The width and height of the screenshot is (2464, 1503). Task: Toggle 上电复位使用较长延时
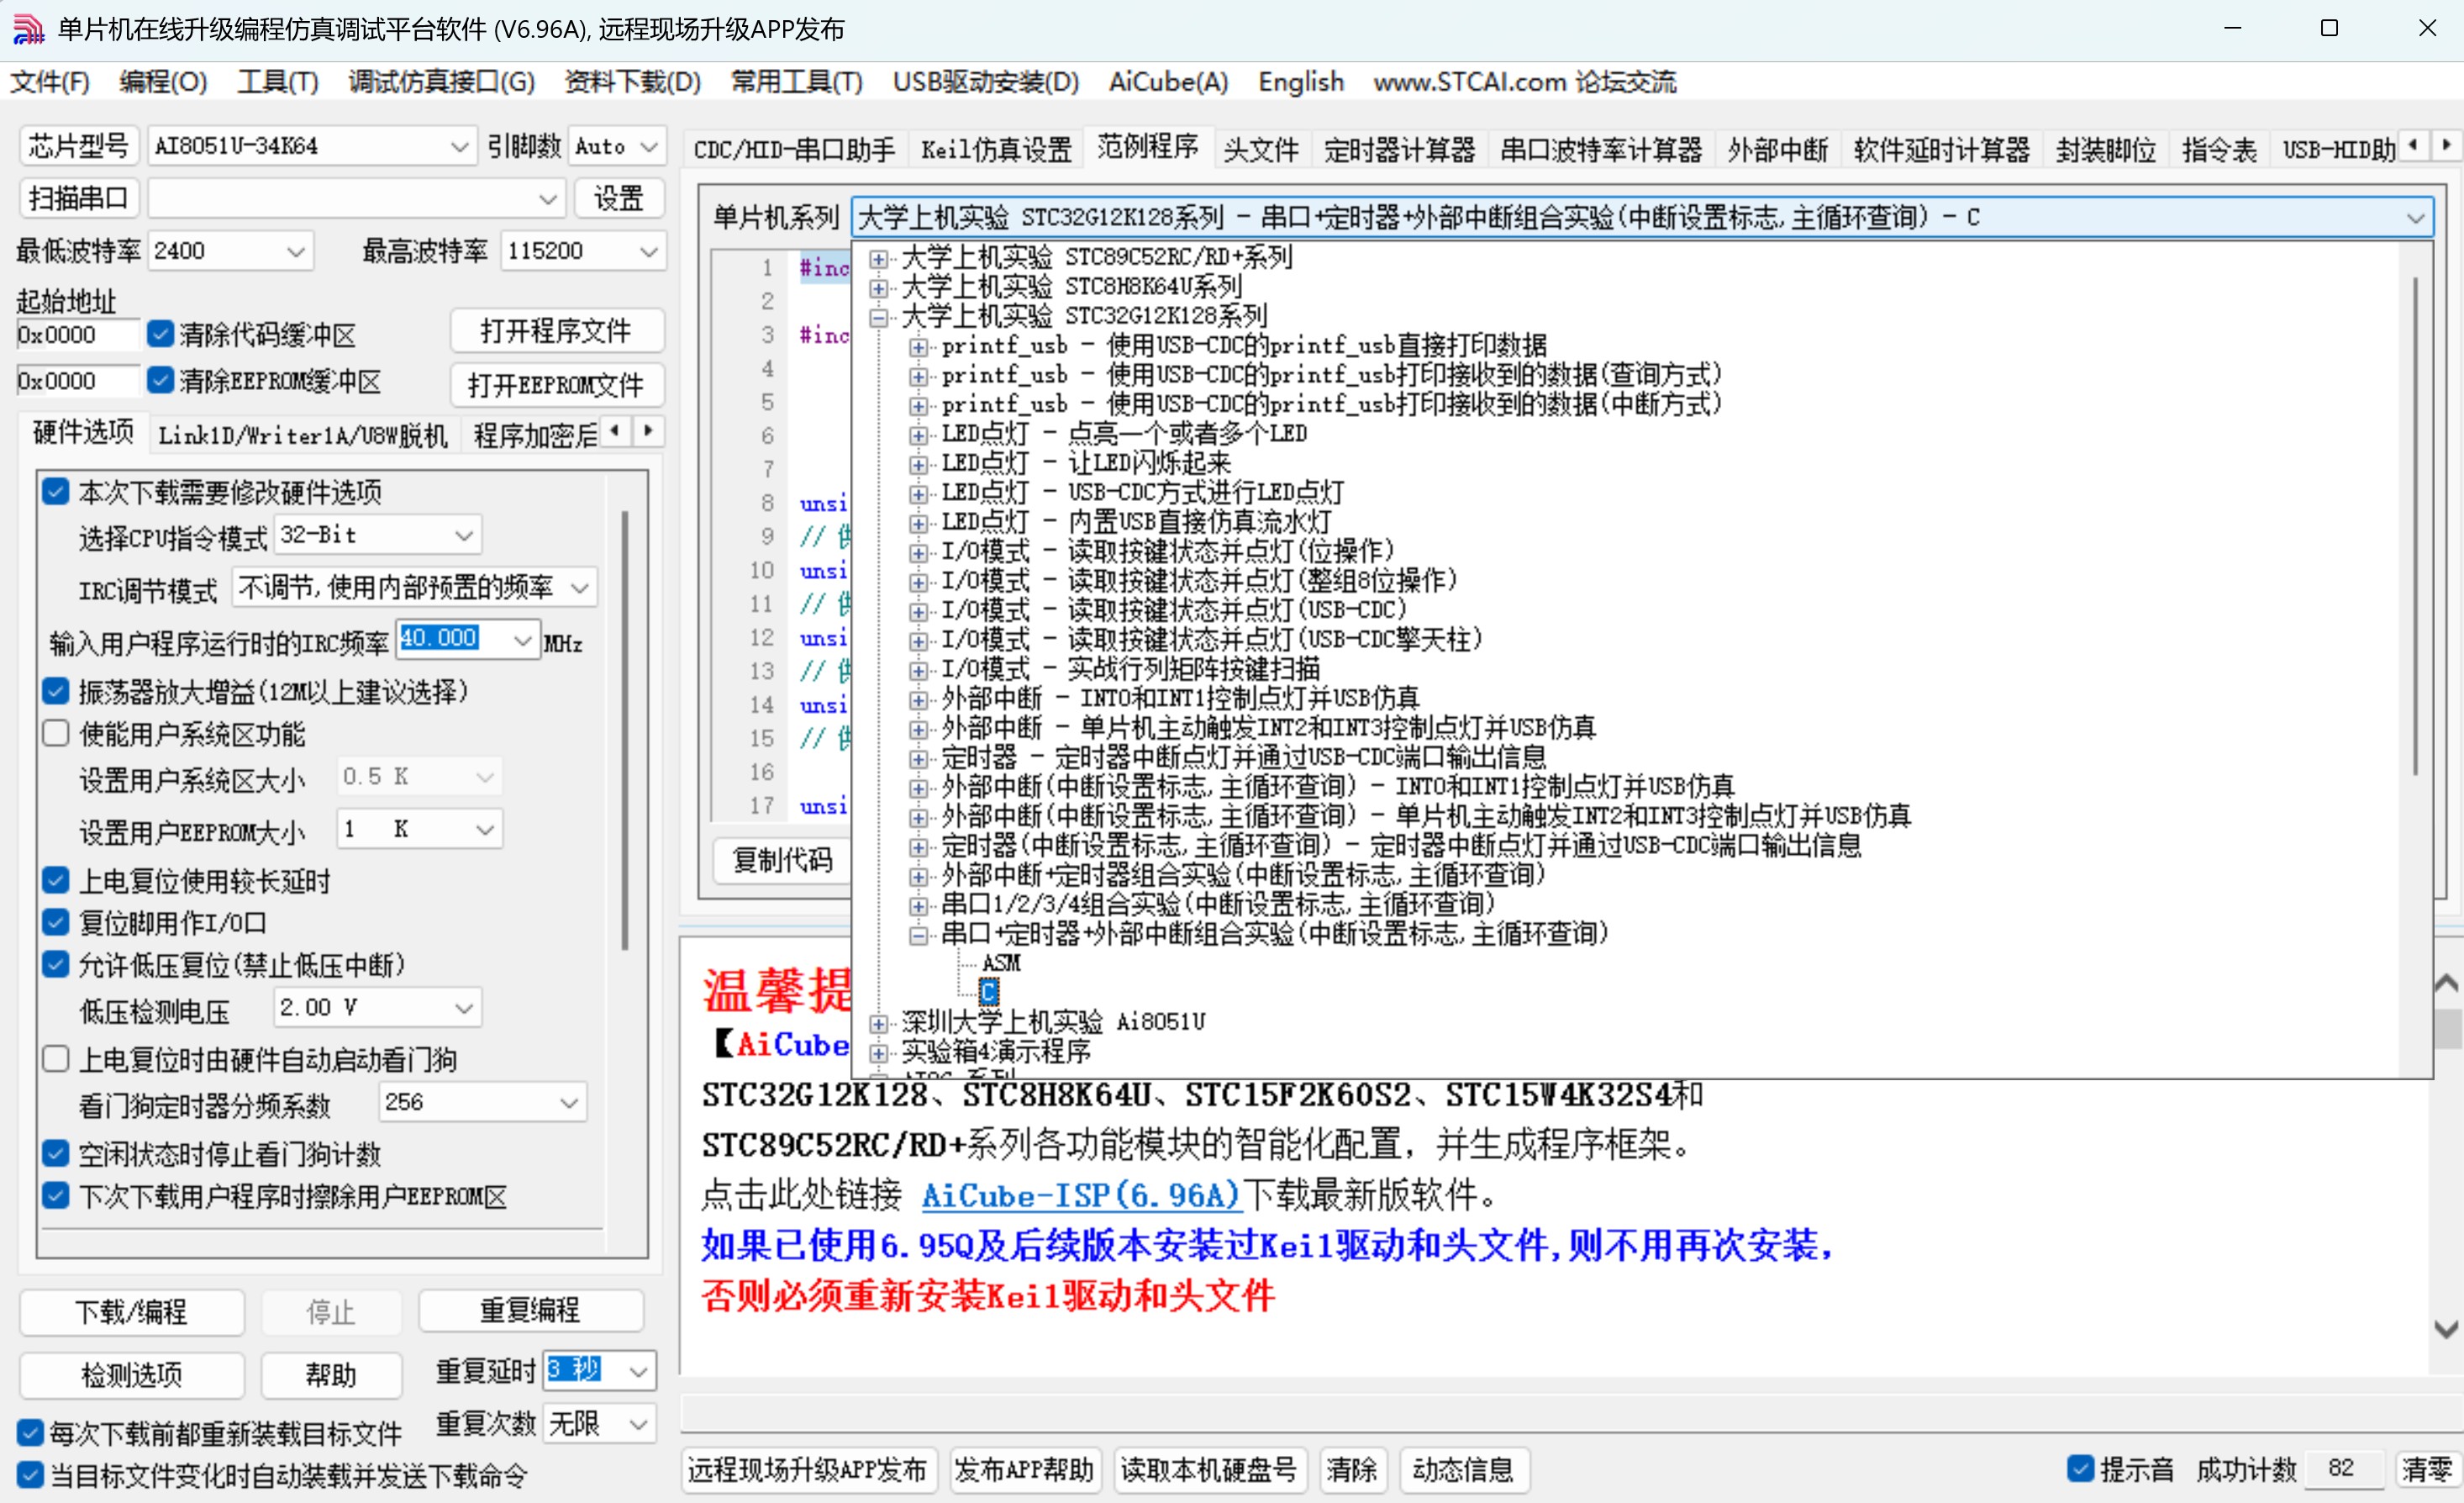pyautogui.click(x=56, y=880)
